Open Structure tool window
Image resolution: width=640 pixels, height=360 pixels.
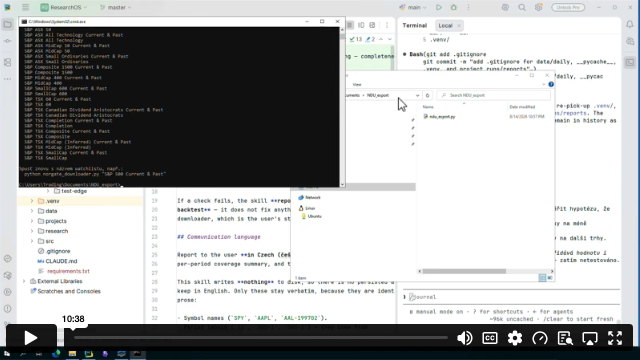tap(8, 62)
